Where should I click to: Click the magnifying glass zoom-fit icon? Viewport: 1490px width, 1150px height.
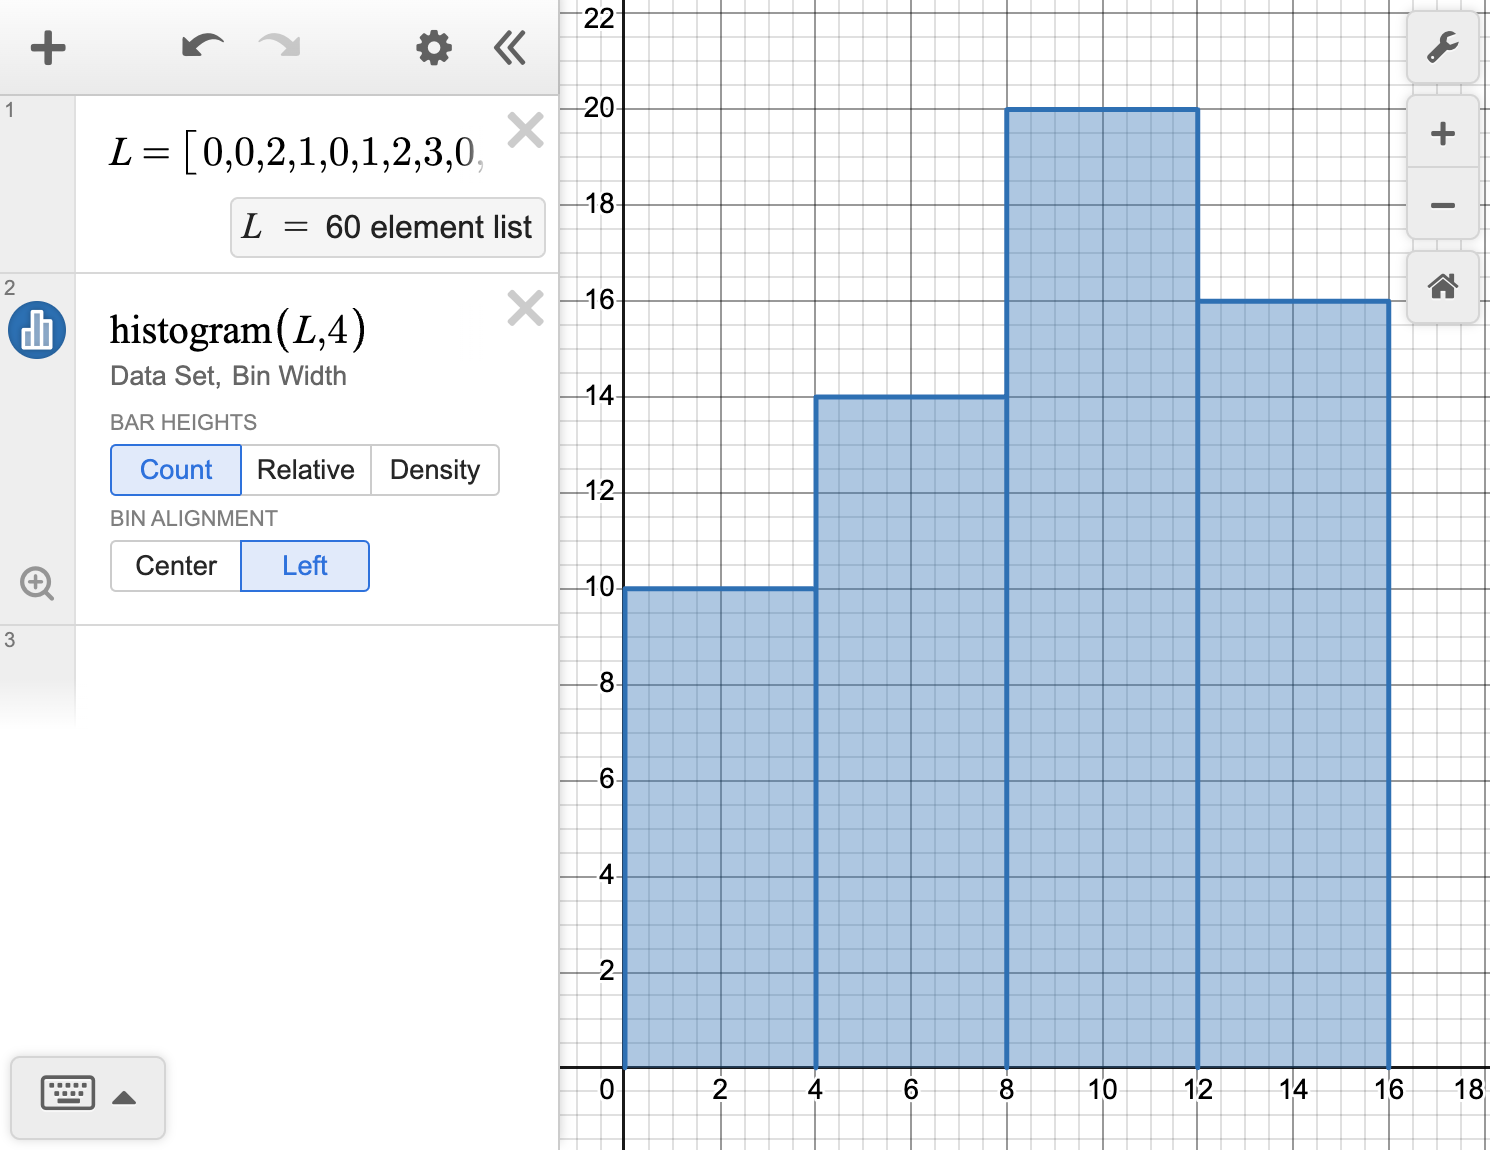tap(36, 583)
